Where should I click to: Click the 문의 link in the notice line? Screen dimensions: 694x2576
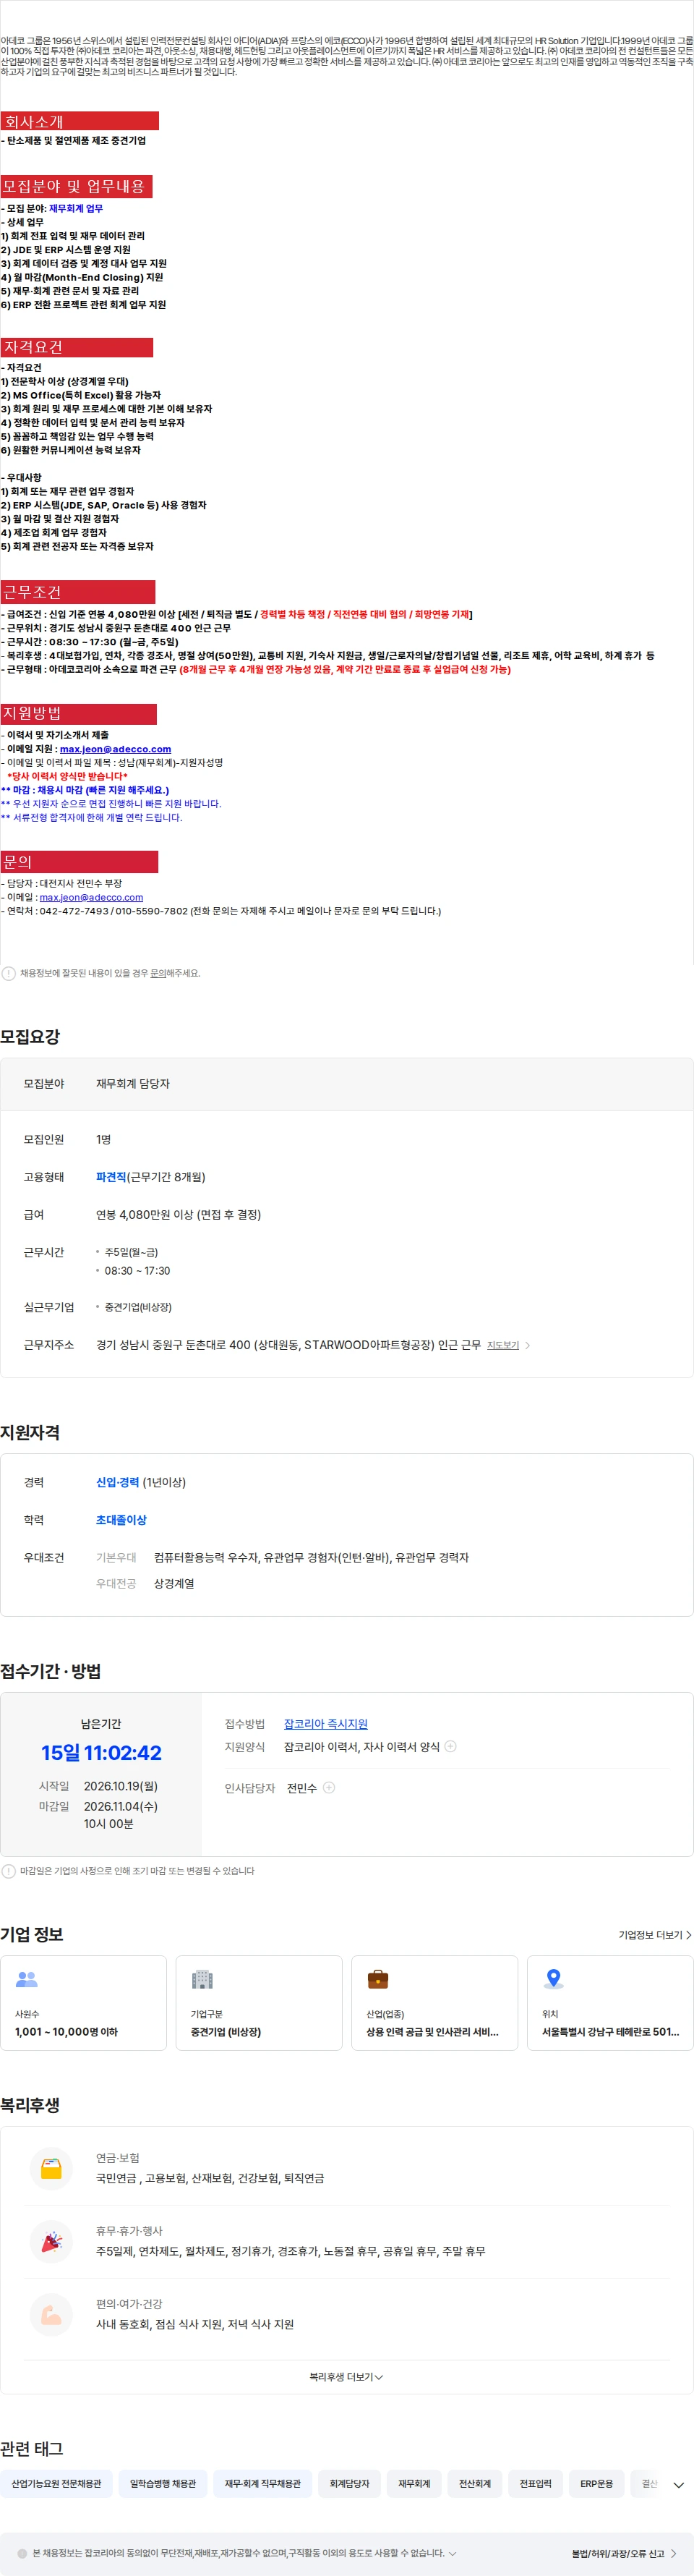point(158,973)
